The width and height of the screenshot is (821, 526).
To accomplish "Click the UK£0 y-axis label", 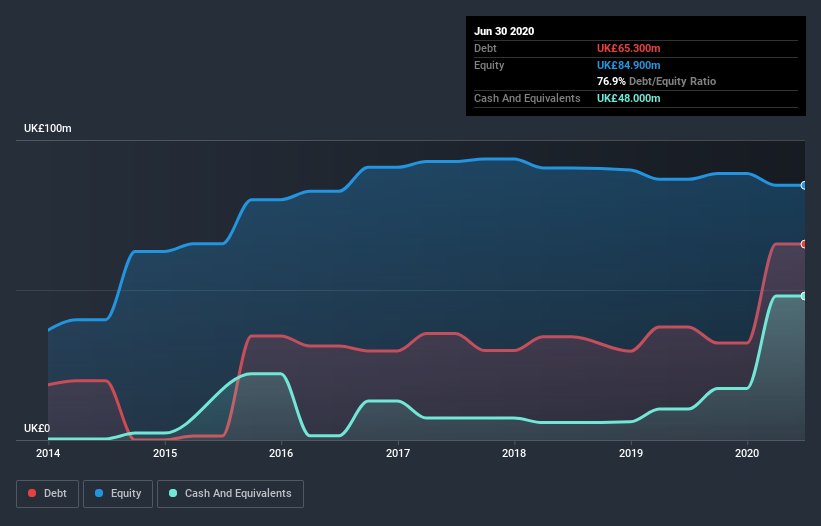I will coord(37,428).
